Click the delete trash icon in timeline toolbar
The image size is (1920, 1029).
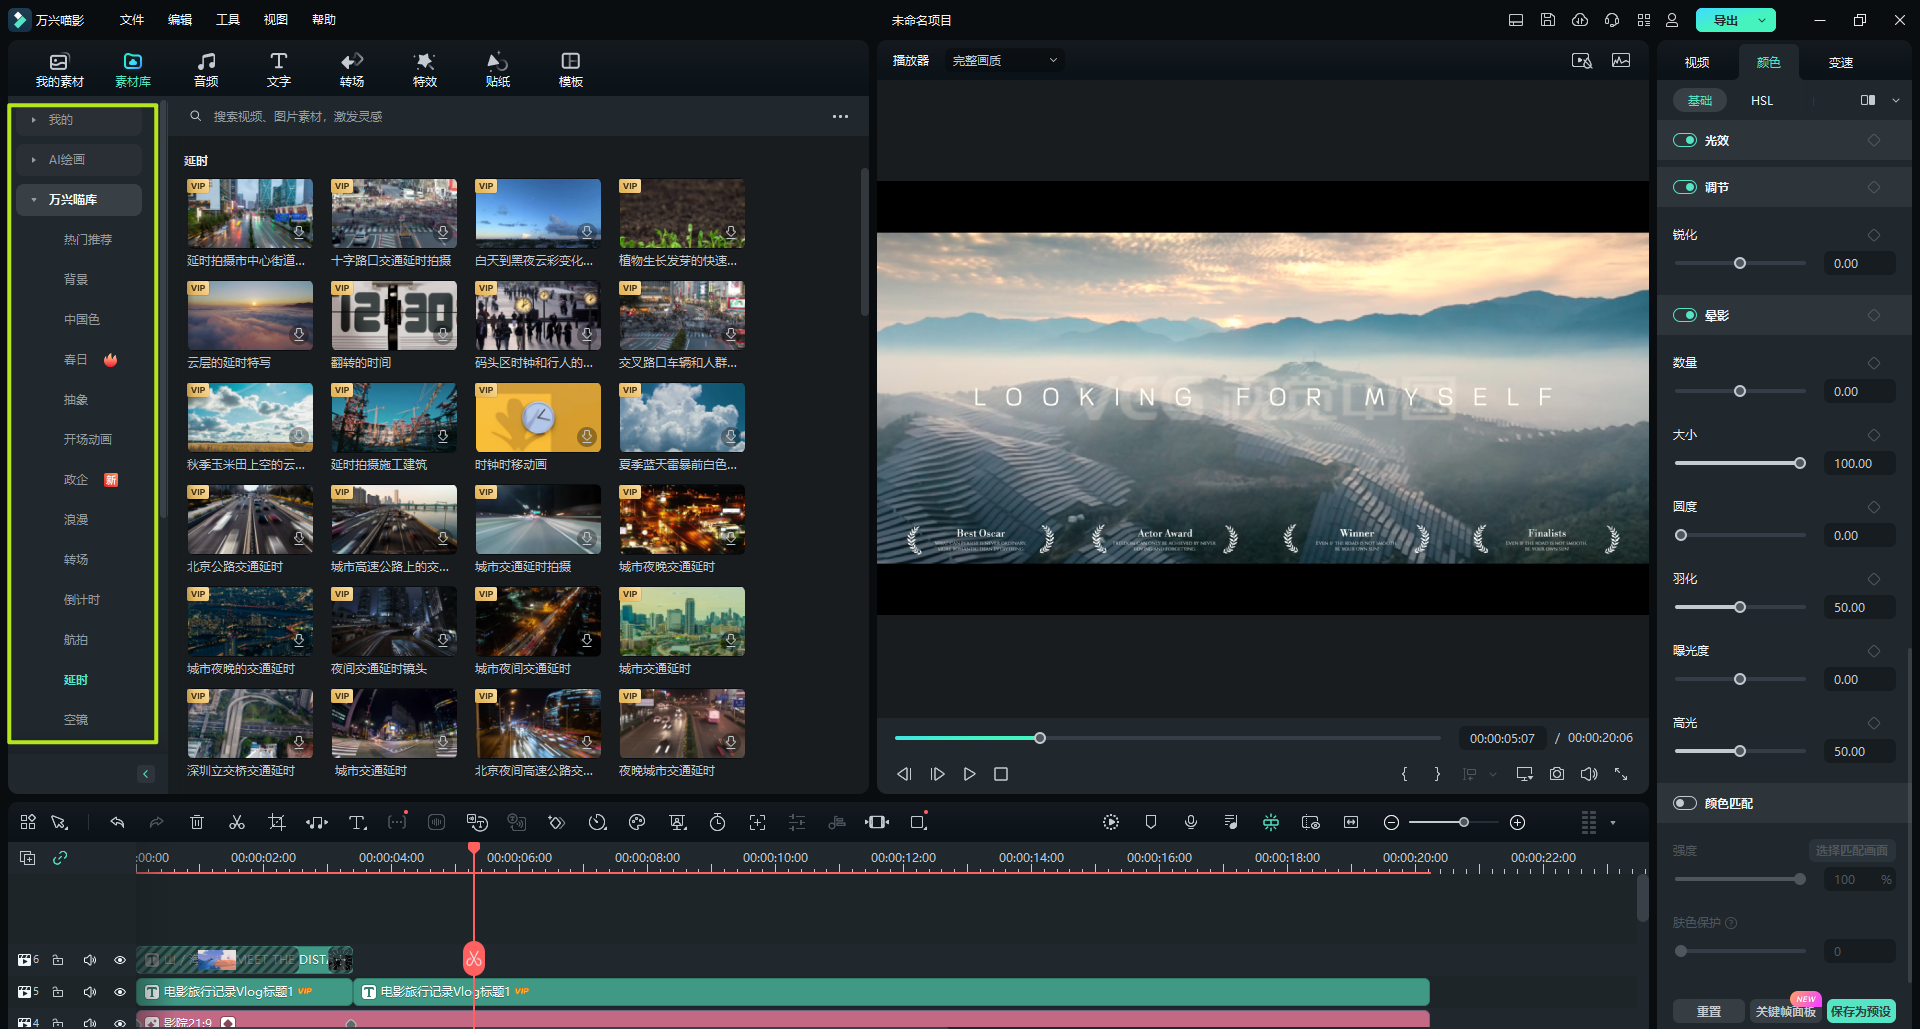pyautogui.click(x=197, y=822)
